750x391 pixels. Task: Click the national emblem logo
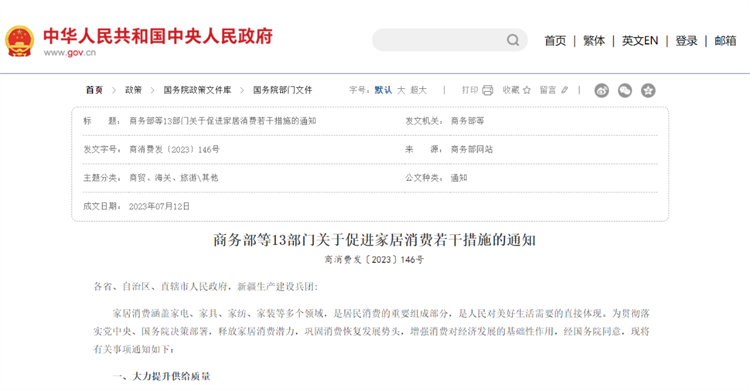[x=19, y=41]
